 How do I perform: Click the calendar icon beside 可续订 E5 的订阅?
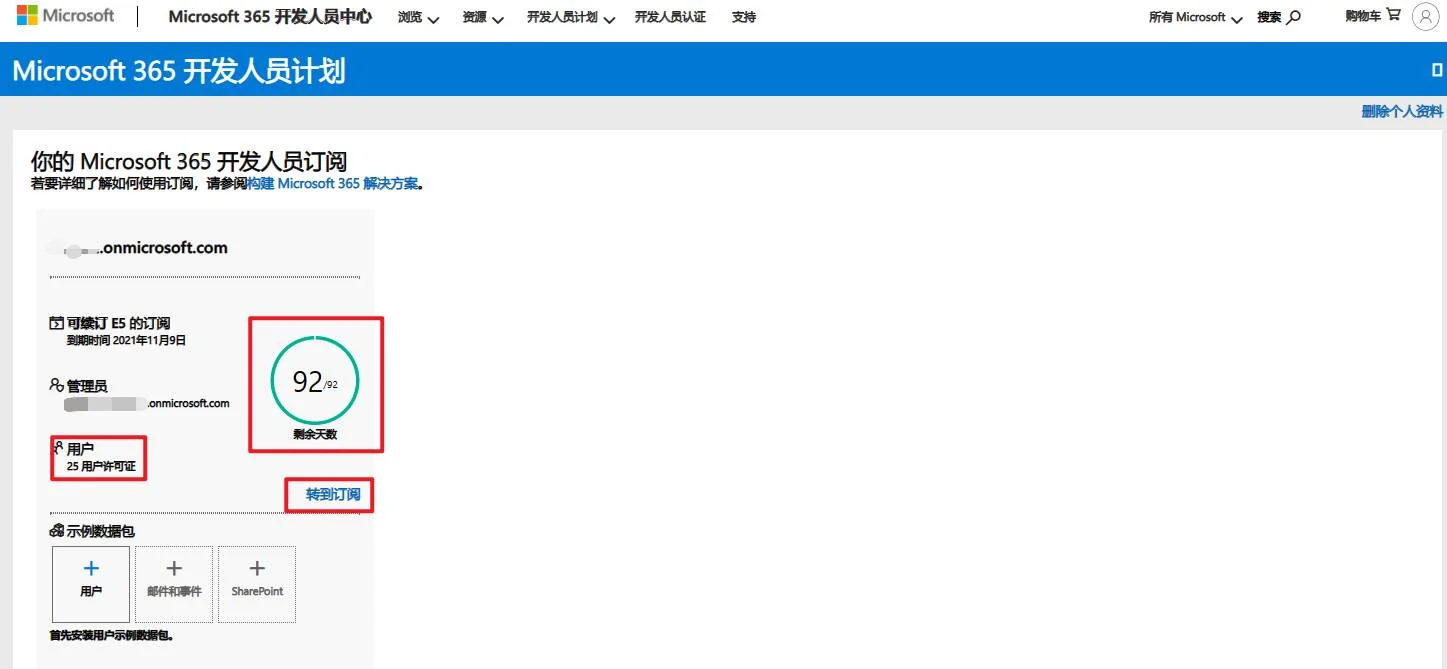point(57,322)
